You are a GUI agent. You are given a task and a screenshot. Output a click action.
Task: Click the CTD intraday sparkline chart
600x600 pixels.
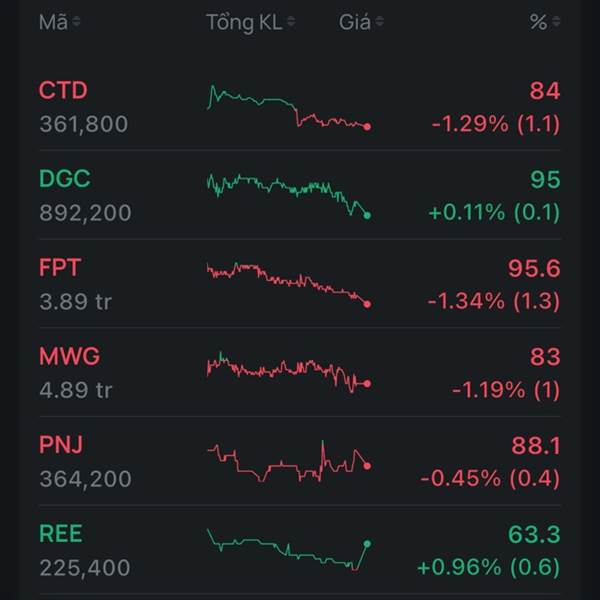coord(288,108)
